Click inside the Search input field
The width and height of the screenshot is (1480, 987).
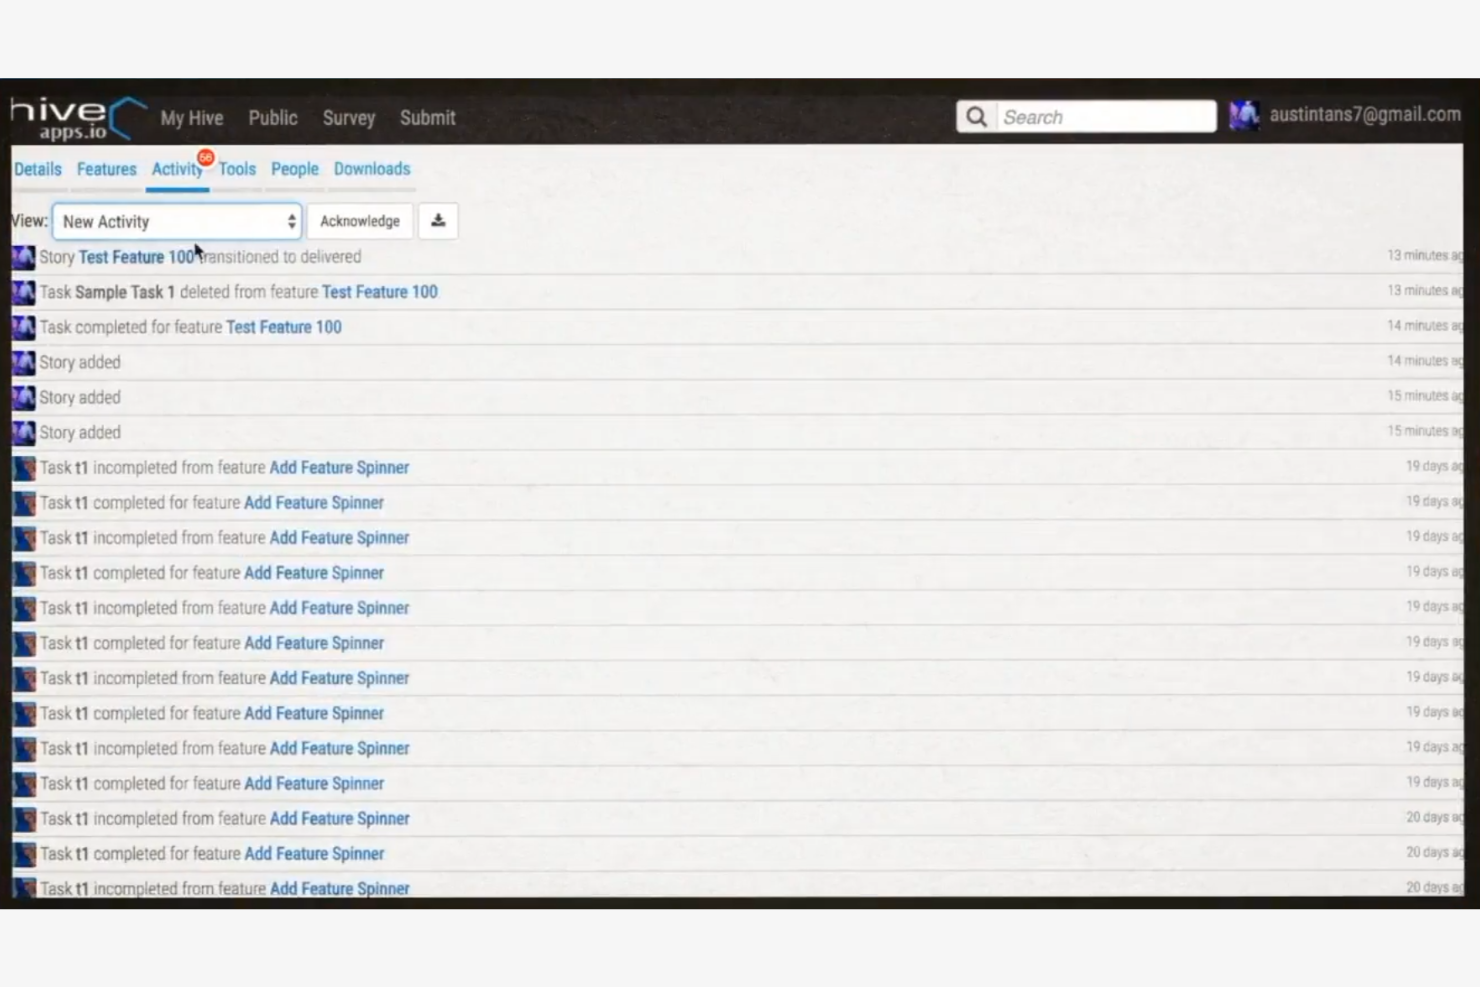pos(1100,116)
